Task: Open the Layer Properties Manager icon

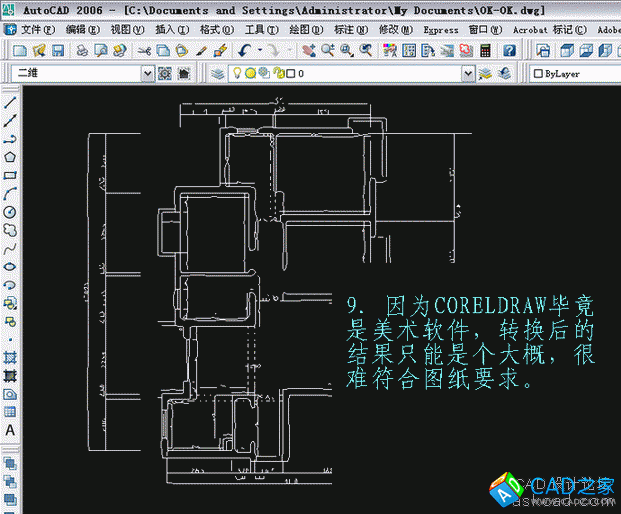Action: 218,74
